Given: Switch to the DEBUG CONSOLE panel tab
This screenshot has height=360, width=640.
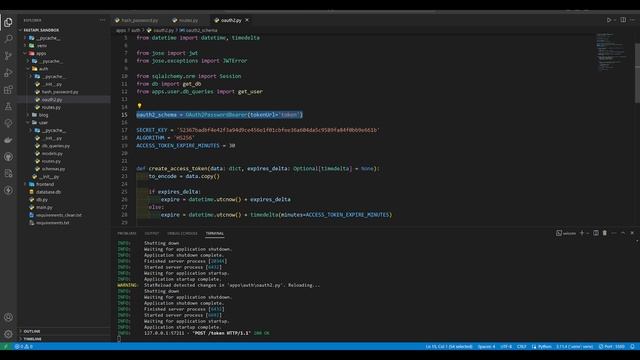Looking at the screenshot, I should (x=182, y=233).
